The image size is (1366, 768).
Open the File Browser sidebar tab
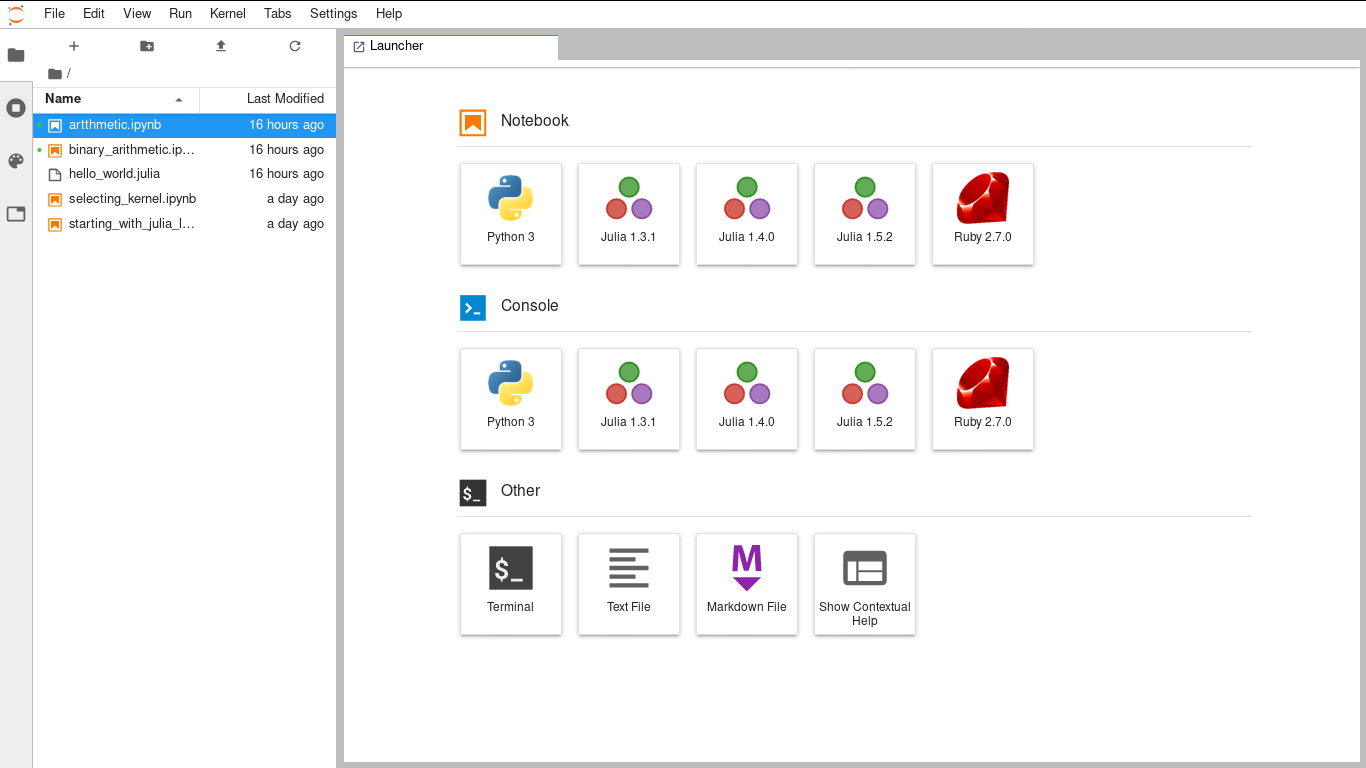click(16, 55)
